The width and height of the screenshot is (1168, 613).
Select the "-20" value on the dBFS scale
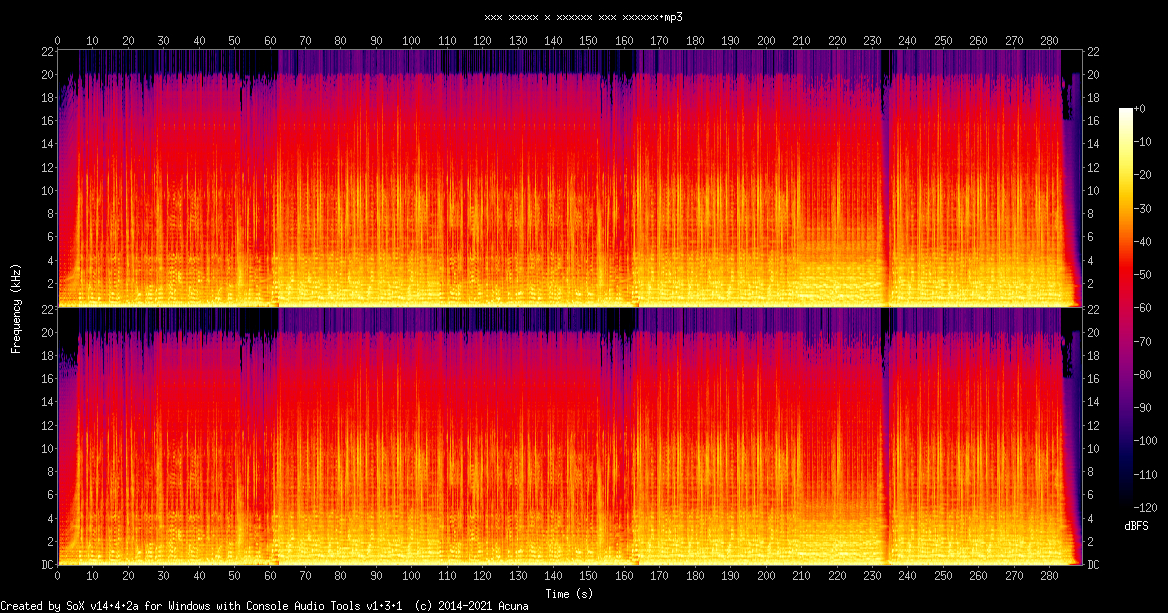pyautogui.click(x=1143, y=175)
